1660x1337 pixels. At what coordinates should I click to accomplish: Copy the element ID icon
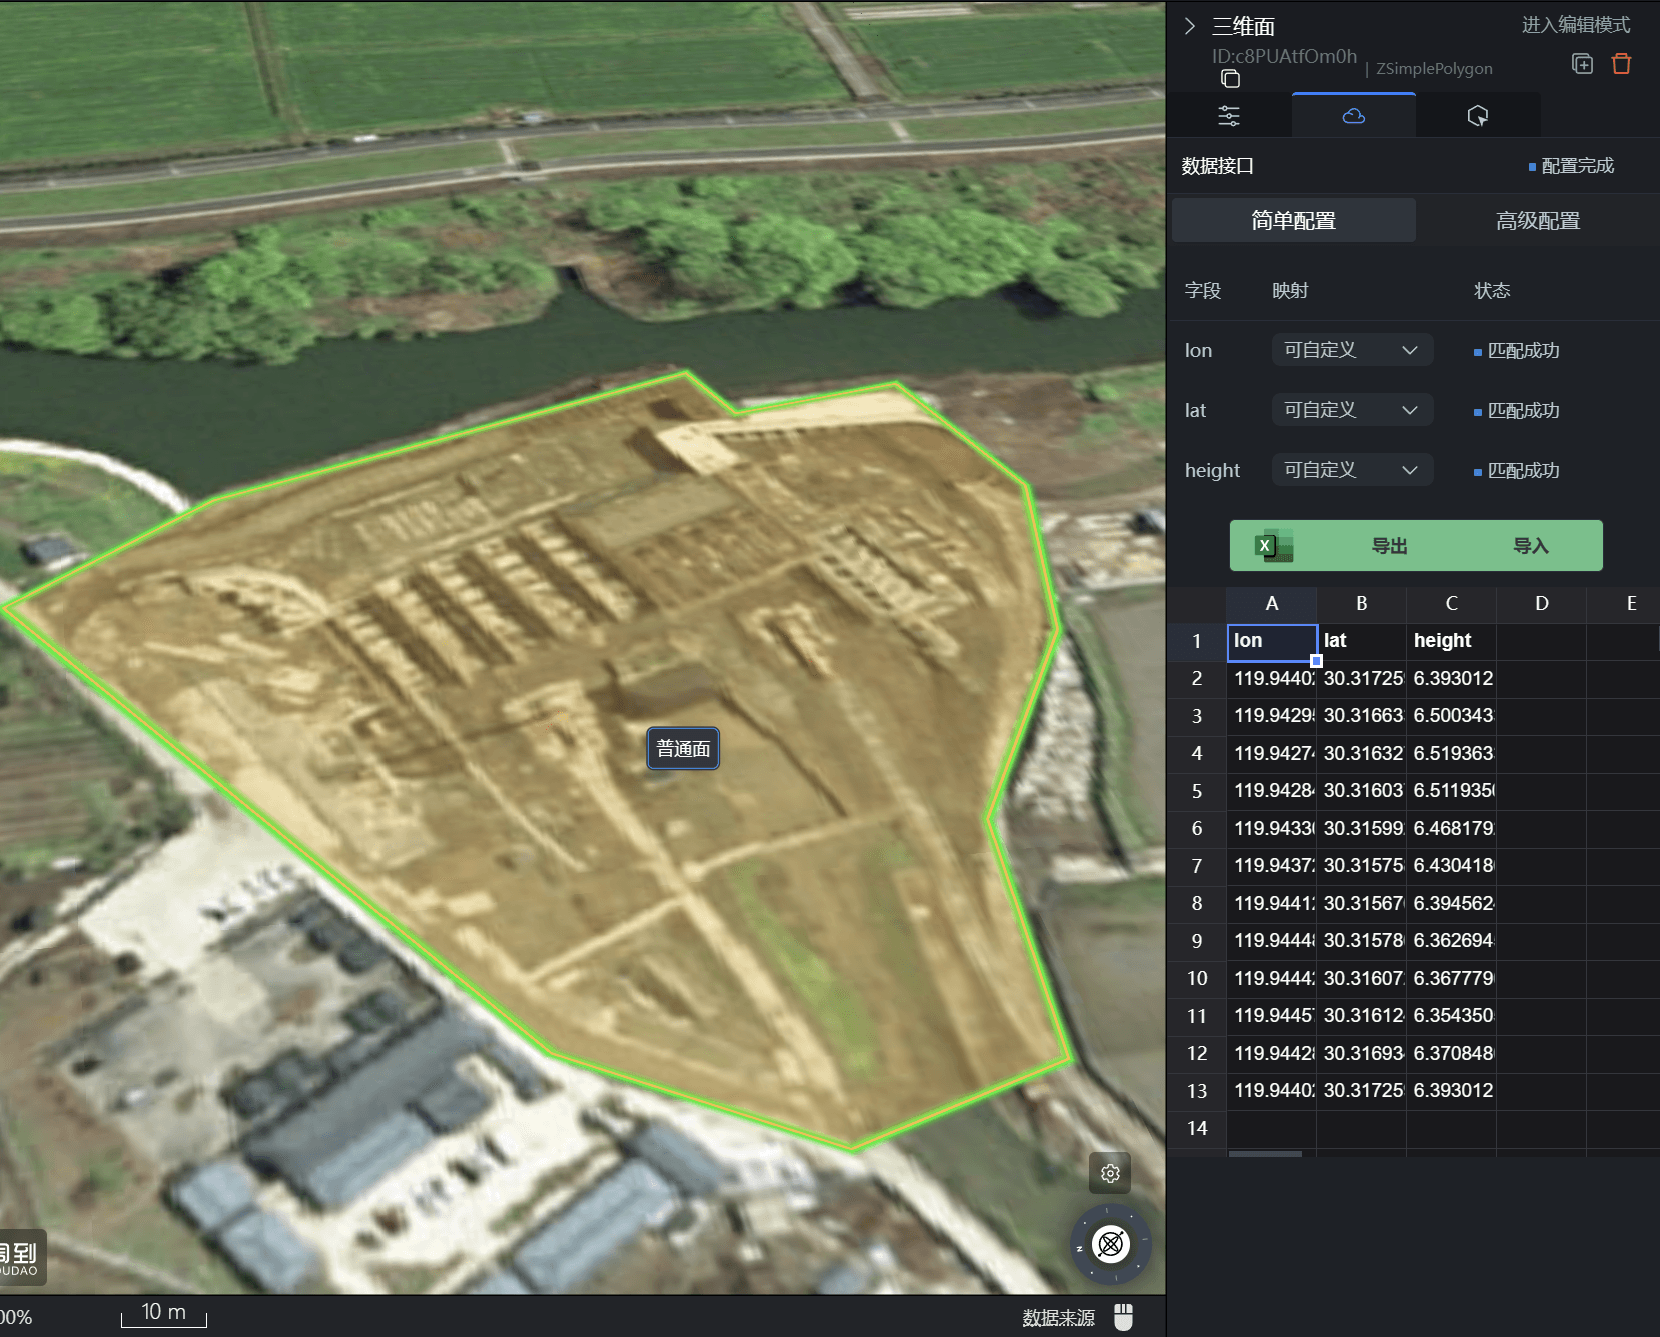pos(1230,79)
